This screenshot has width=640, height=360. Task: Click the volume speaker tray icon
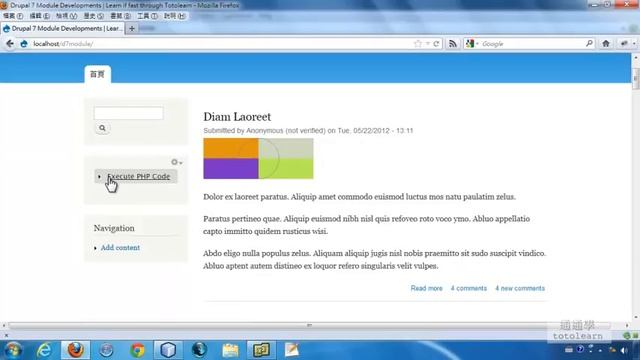(624, 350)
